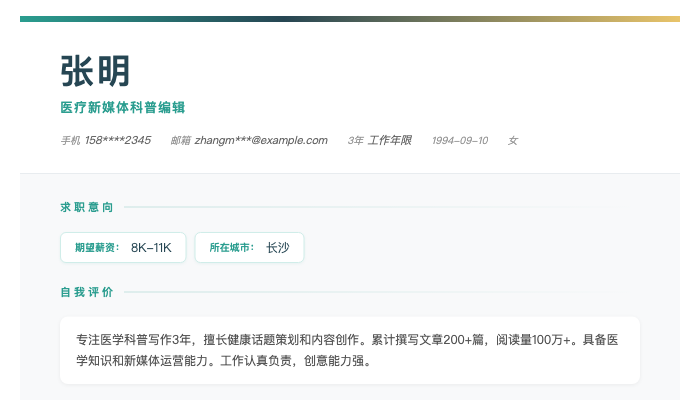700x400 pixels.
Task: Click the gender label 女
Action: point(512,141)
